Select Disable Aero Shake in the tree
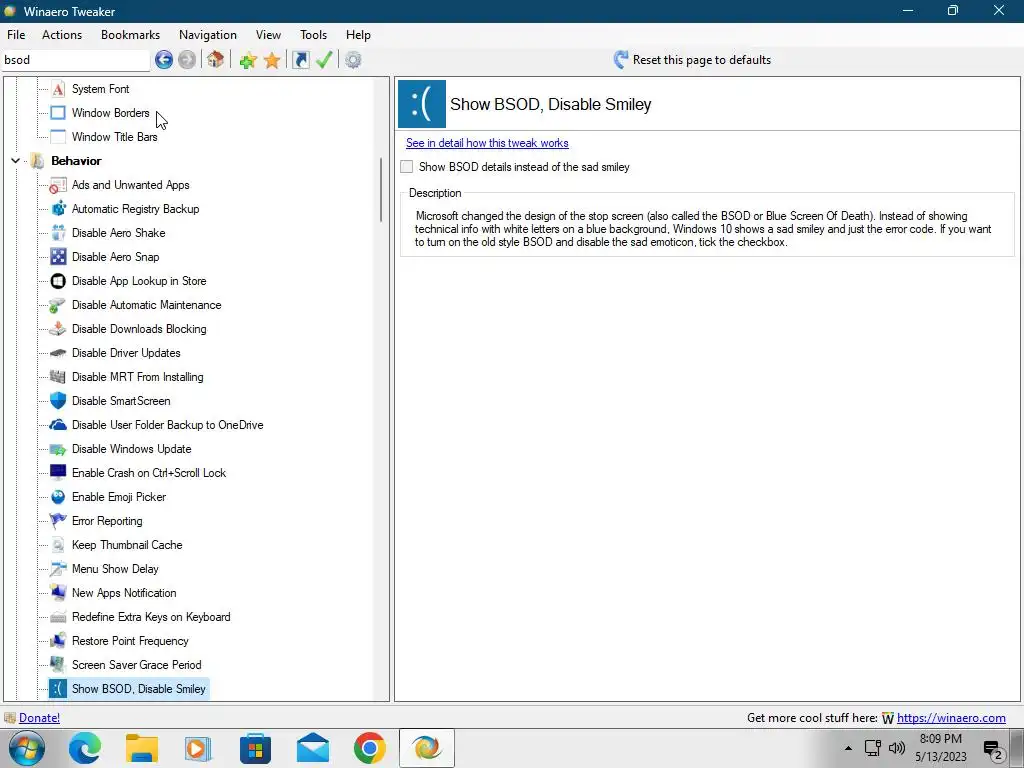Image resolution: width=1024 pixels, height=768 pixels. (118, 233)
